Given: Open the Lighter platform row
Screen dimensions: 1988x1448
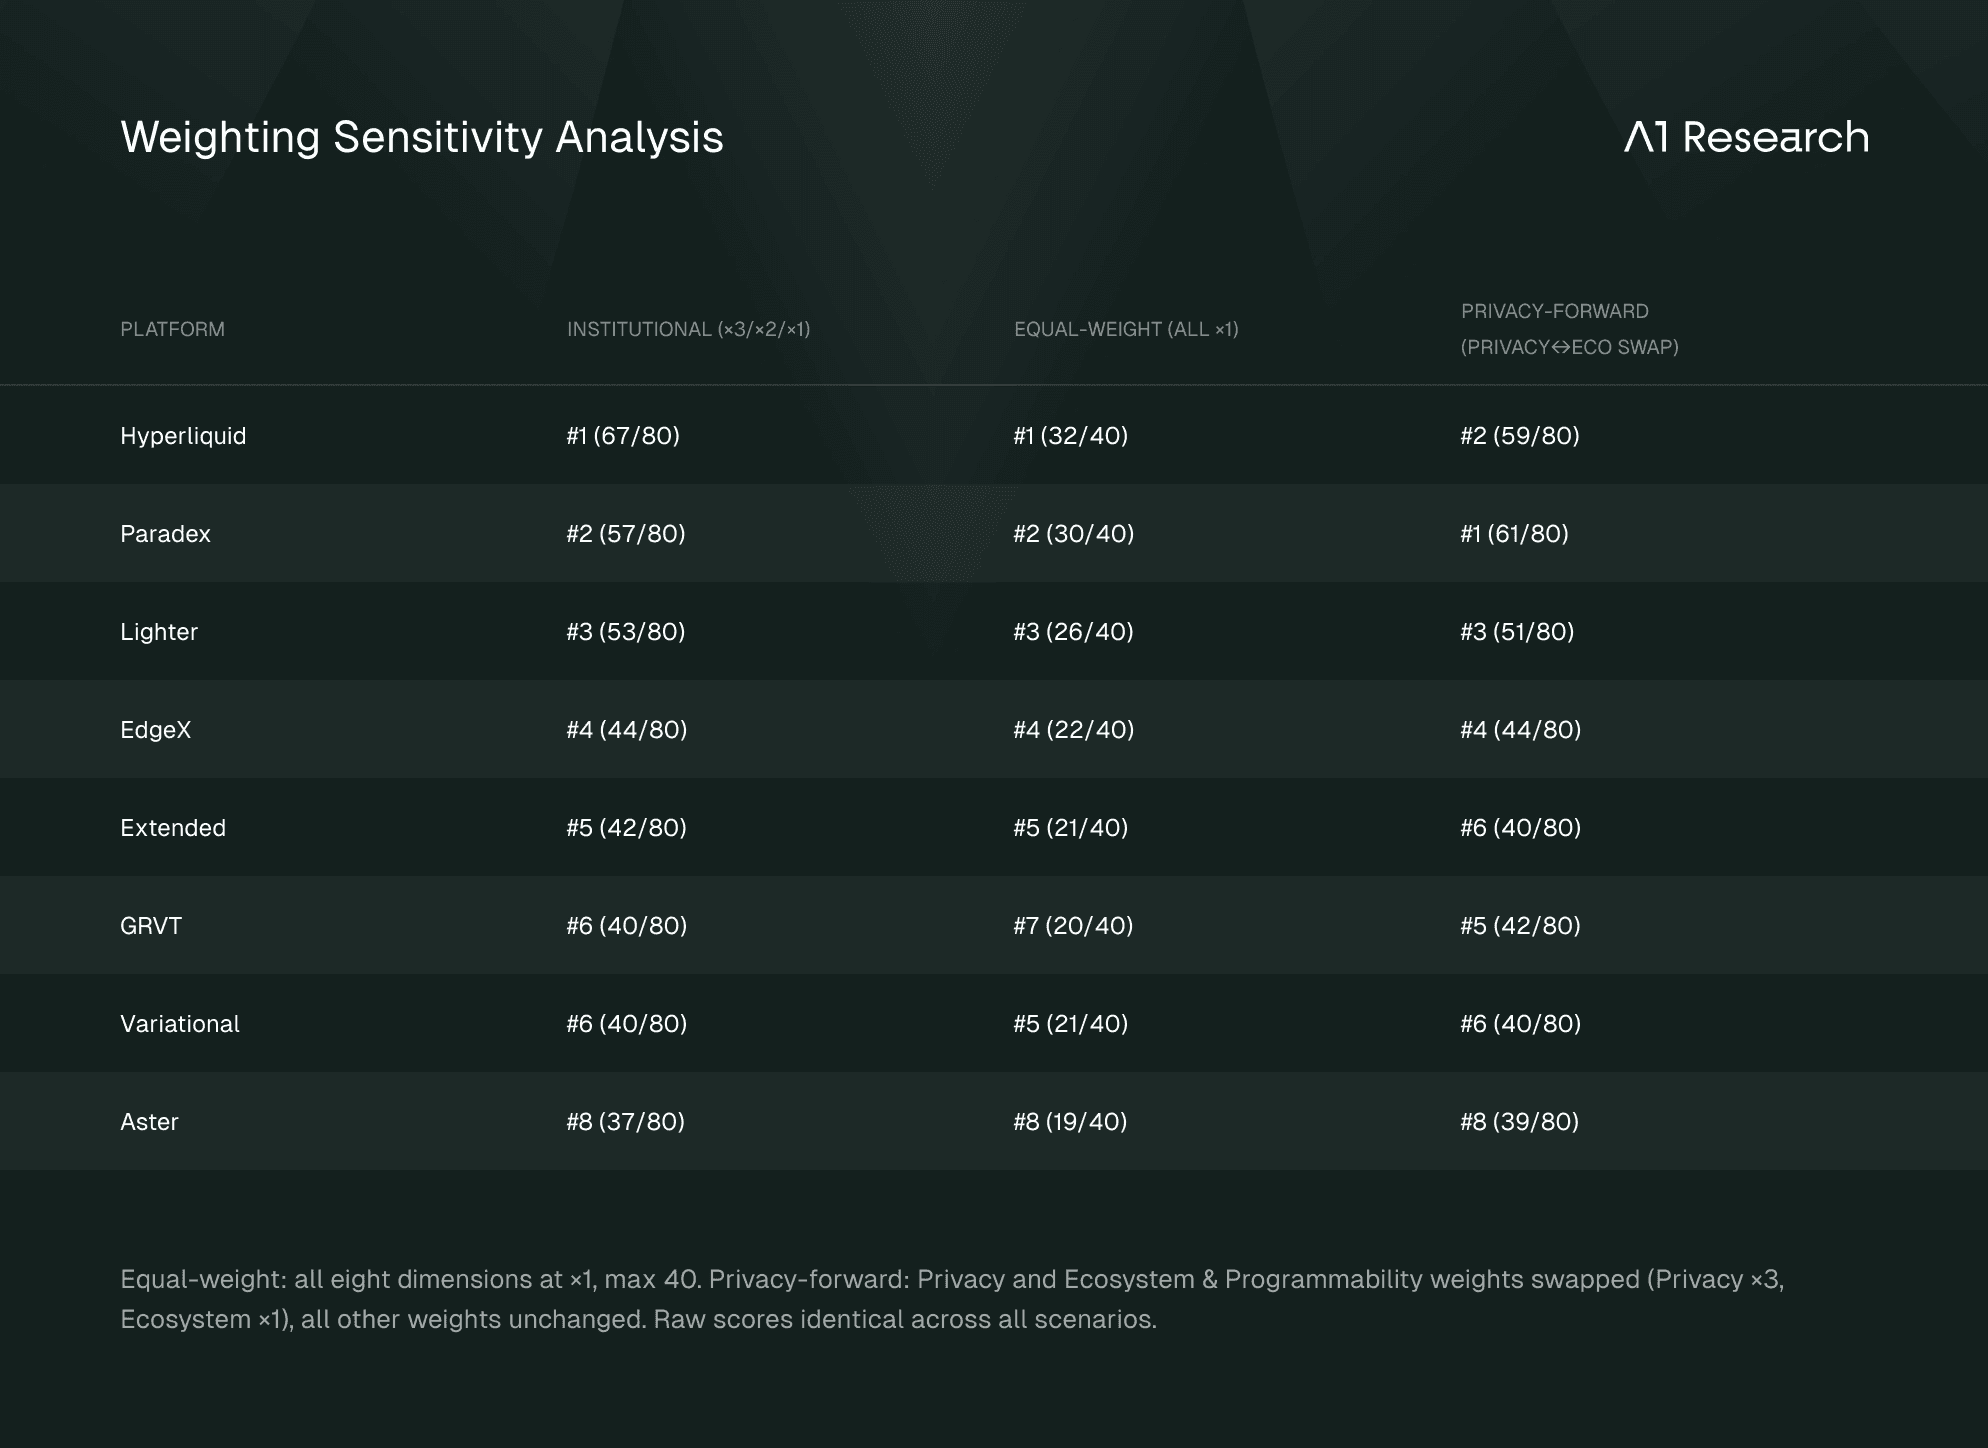Looking at the screenshot, I should tap(159, 632).
